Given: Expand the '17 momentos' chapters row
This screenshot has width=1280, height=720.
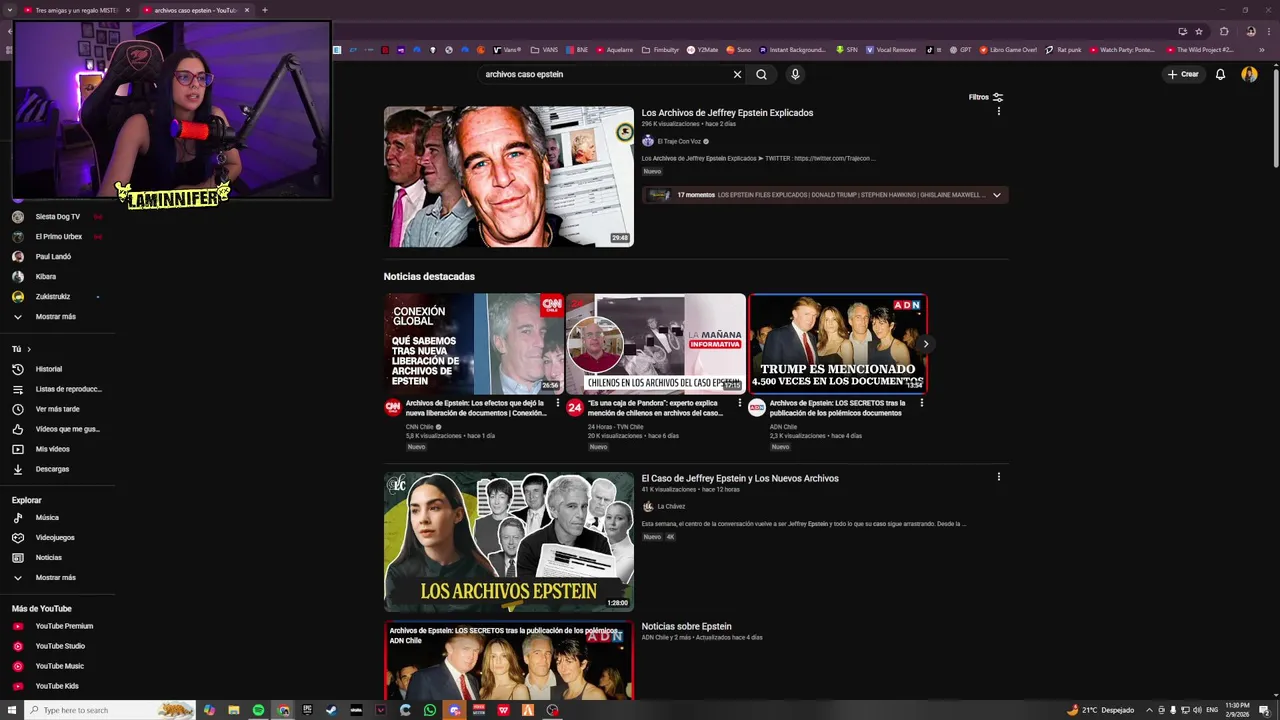Looking at the screenshot, I should click(x=825, y=195).
